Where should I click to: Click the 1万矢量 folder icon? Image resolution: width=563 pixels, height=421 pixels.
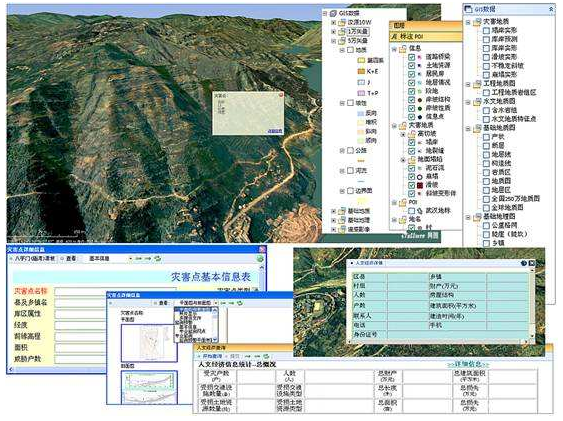tap(342, 32)
